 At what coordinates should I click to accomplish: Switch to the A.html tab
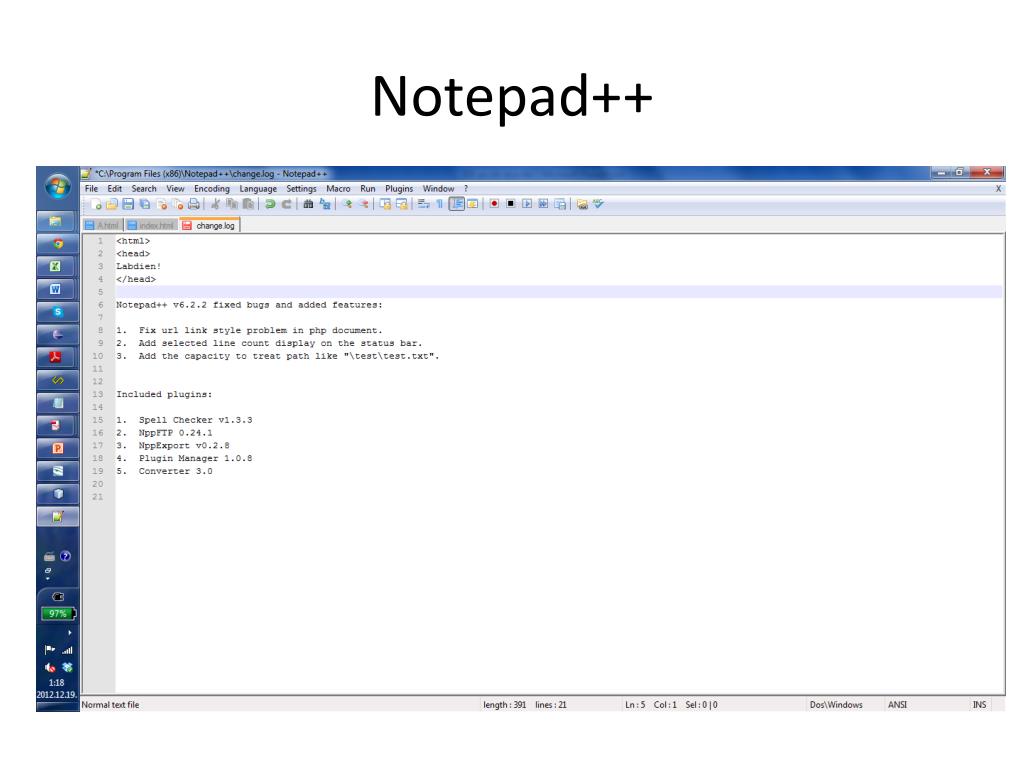click(x=103, y=225)
